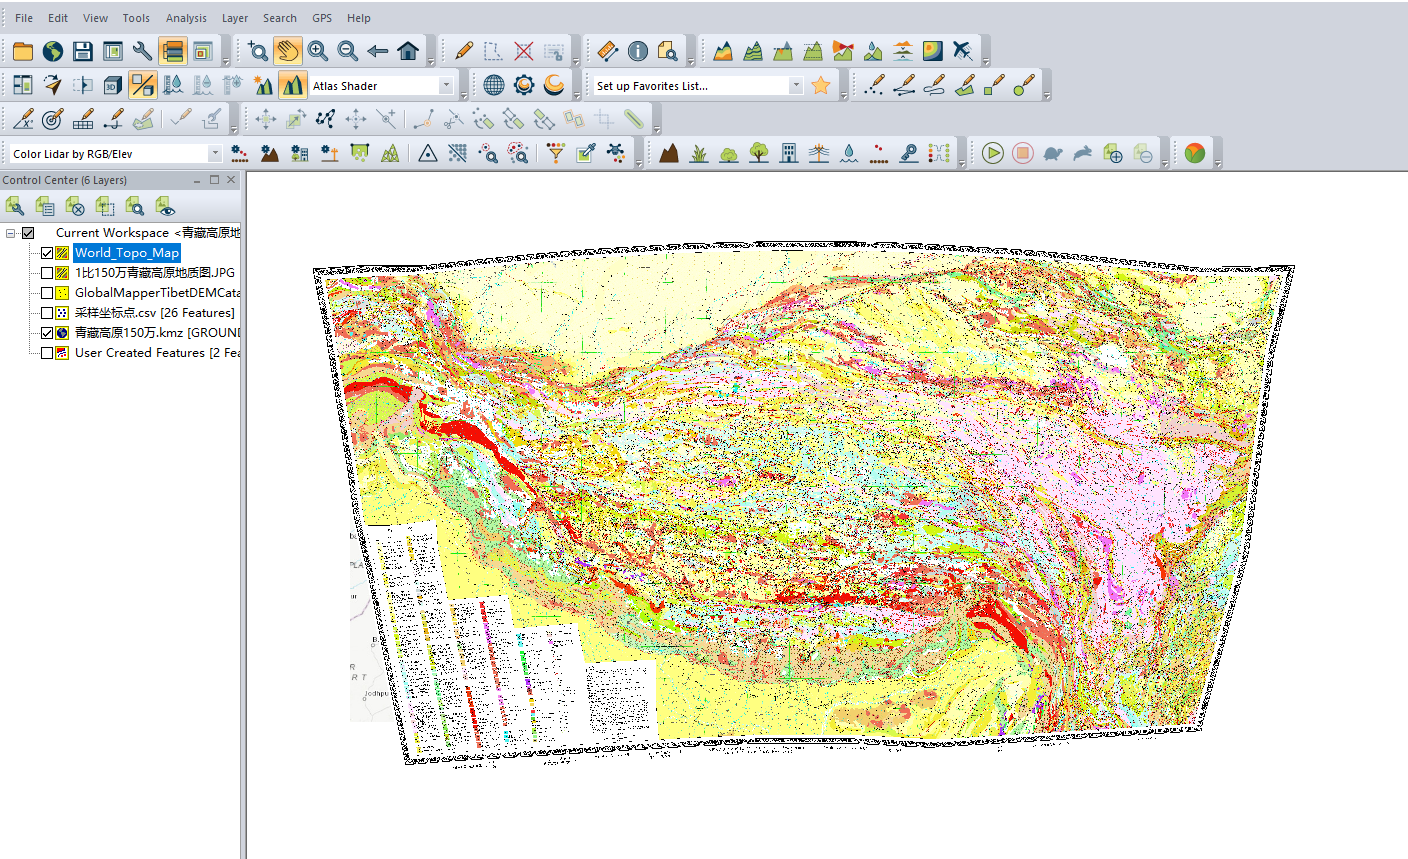This screenshot has height=859, width=1408.
Task: Open the Analysis menu
Action: (186, 18)
